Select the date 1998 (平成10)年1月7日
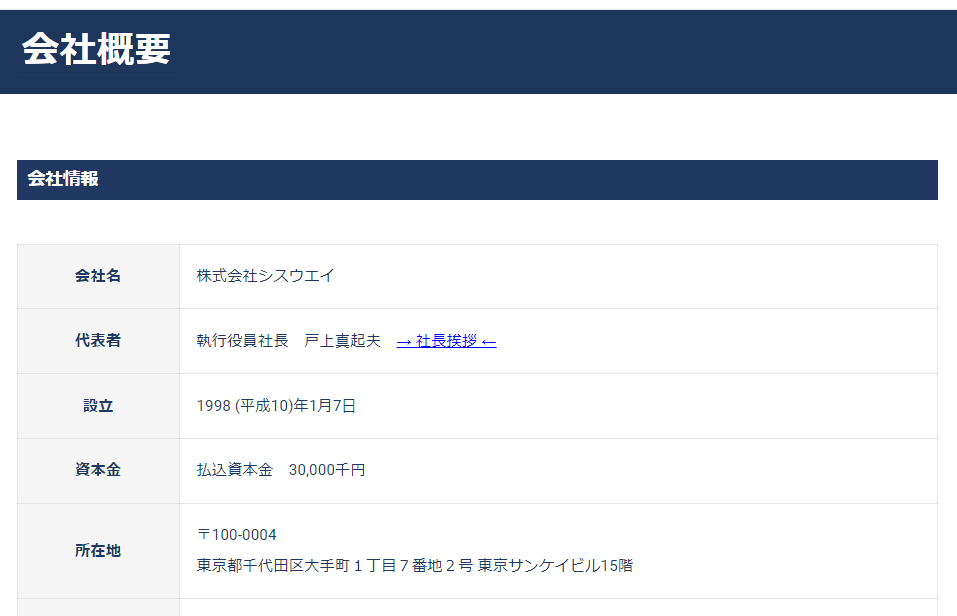957x616 pixels. tap(276, 406)
